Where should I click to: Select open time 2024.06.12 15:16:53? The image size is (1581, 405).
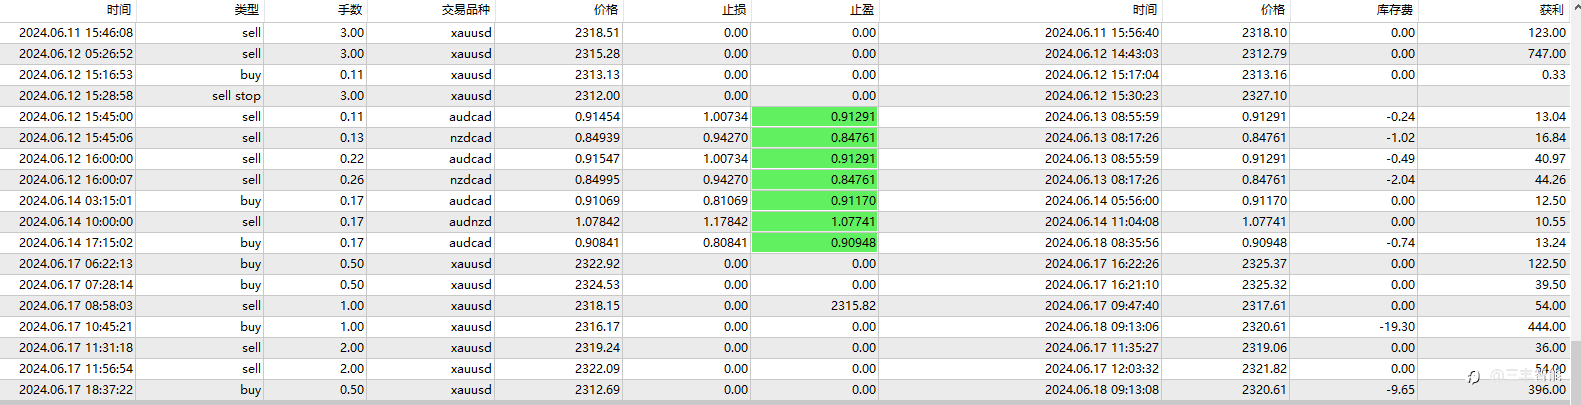pyautogui.click(x=76, y=74)
